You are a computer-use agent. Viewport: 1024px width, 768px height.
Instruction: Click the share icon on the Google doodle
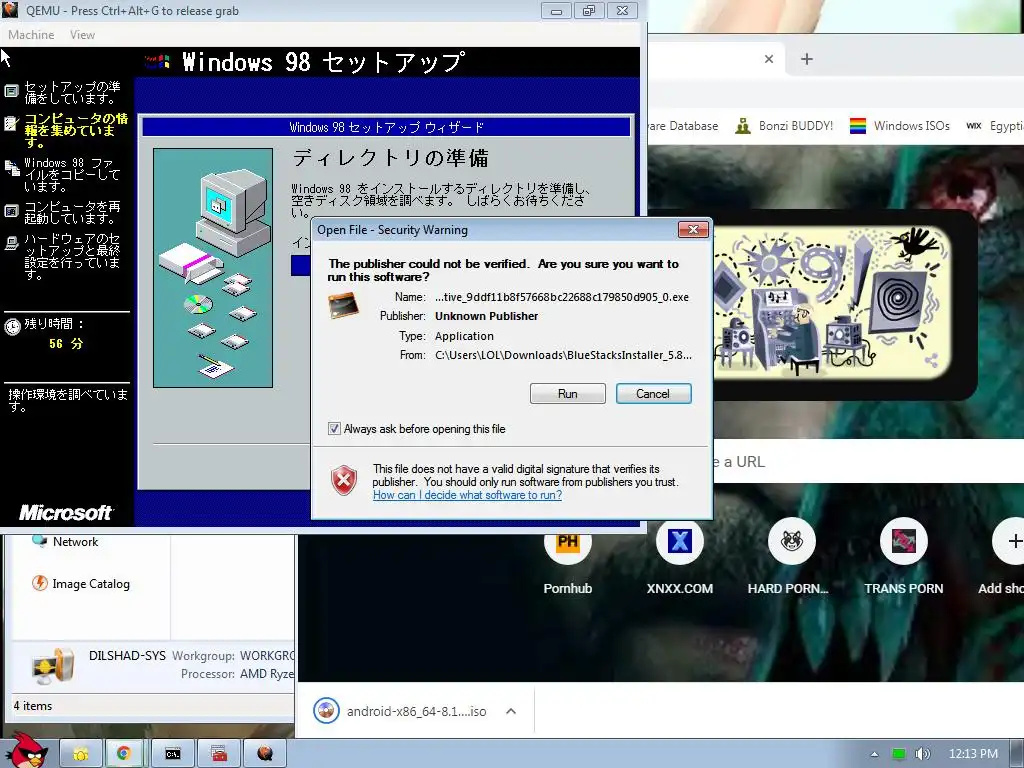932,360
